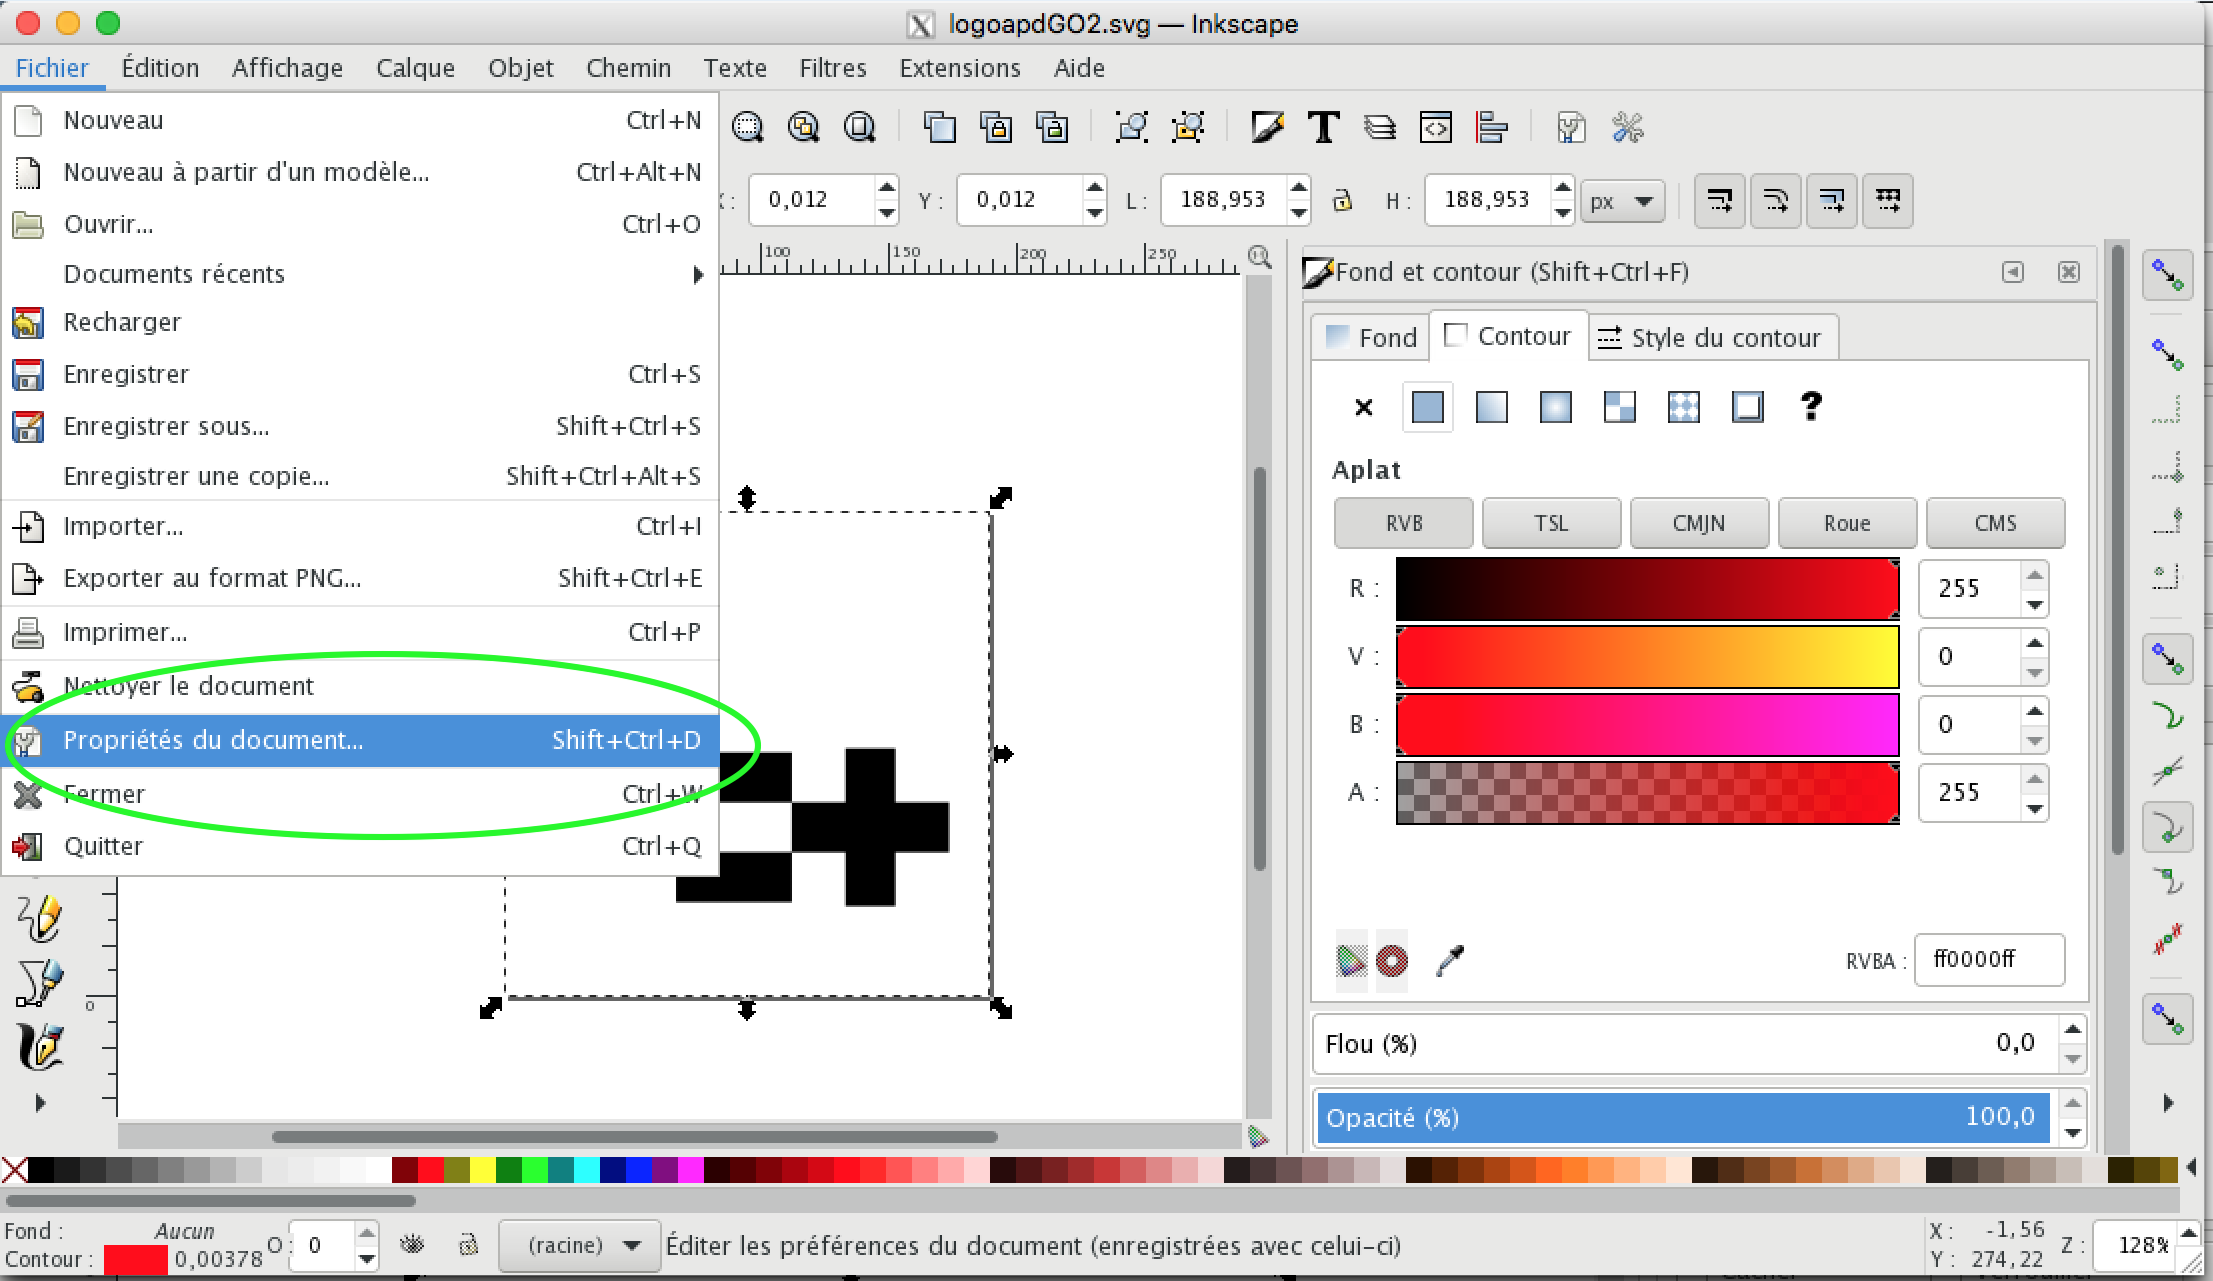Select the calligraphy tool in toolbox
The height and width of the screenshot is (1281, 2213).
[41, 1046]
